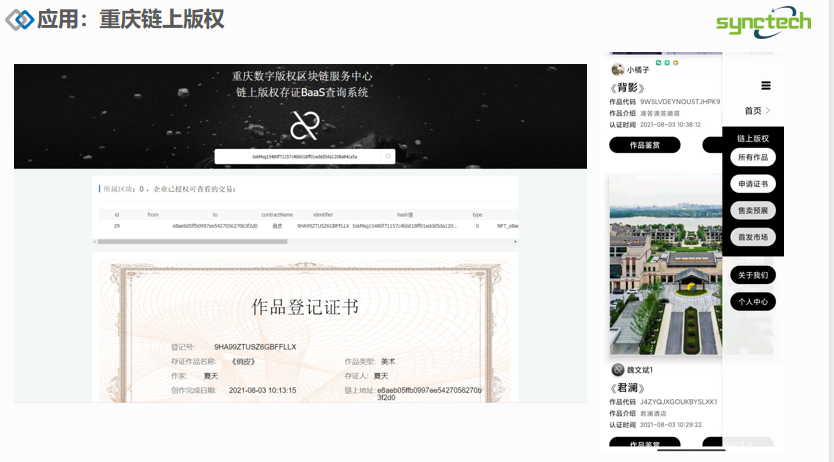The width and height of the screenshot is (834, 462).
Task: Click the first green badge icon beside 小橘子
Action: coord(658,63)
